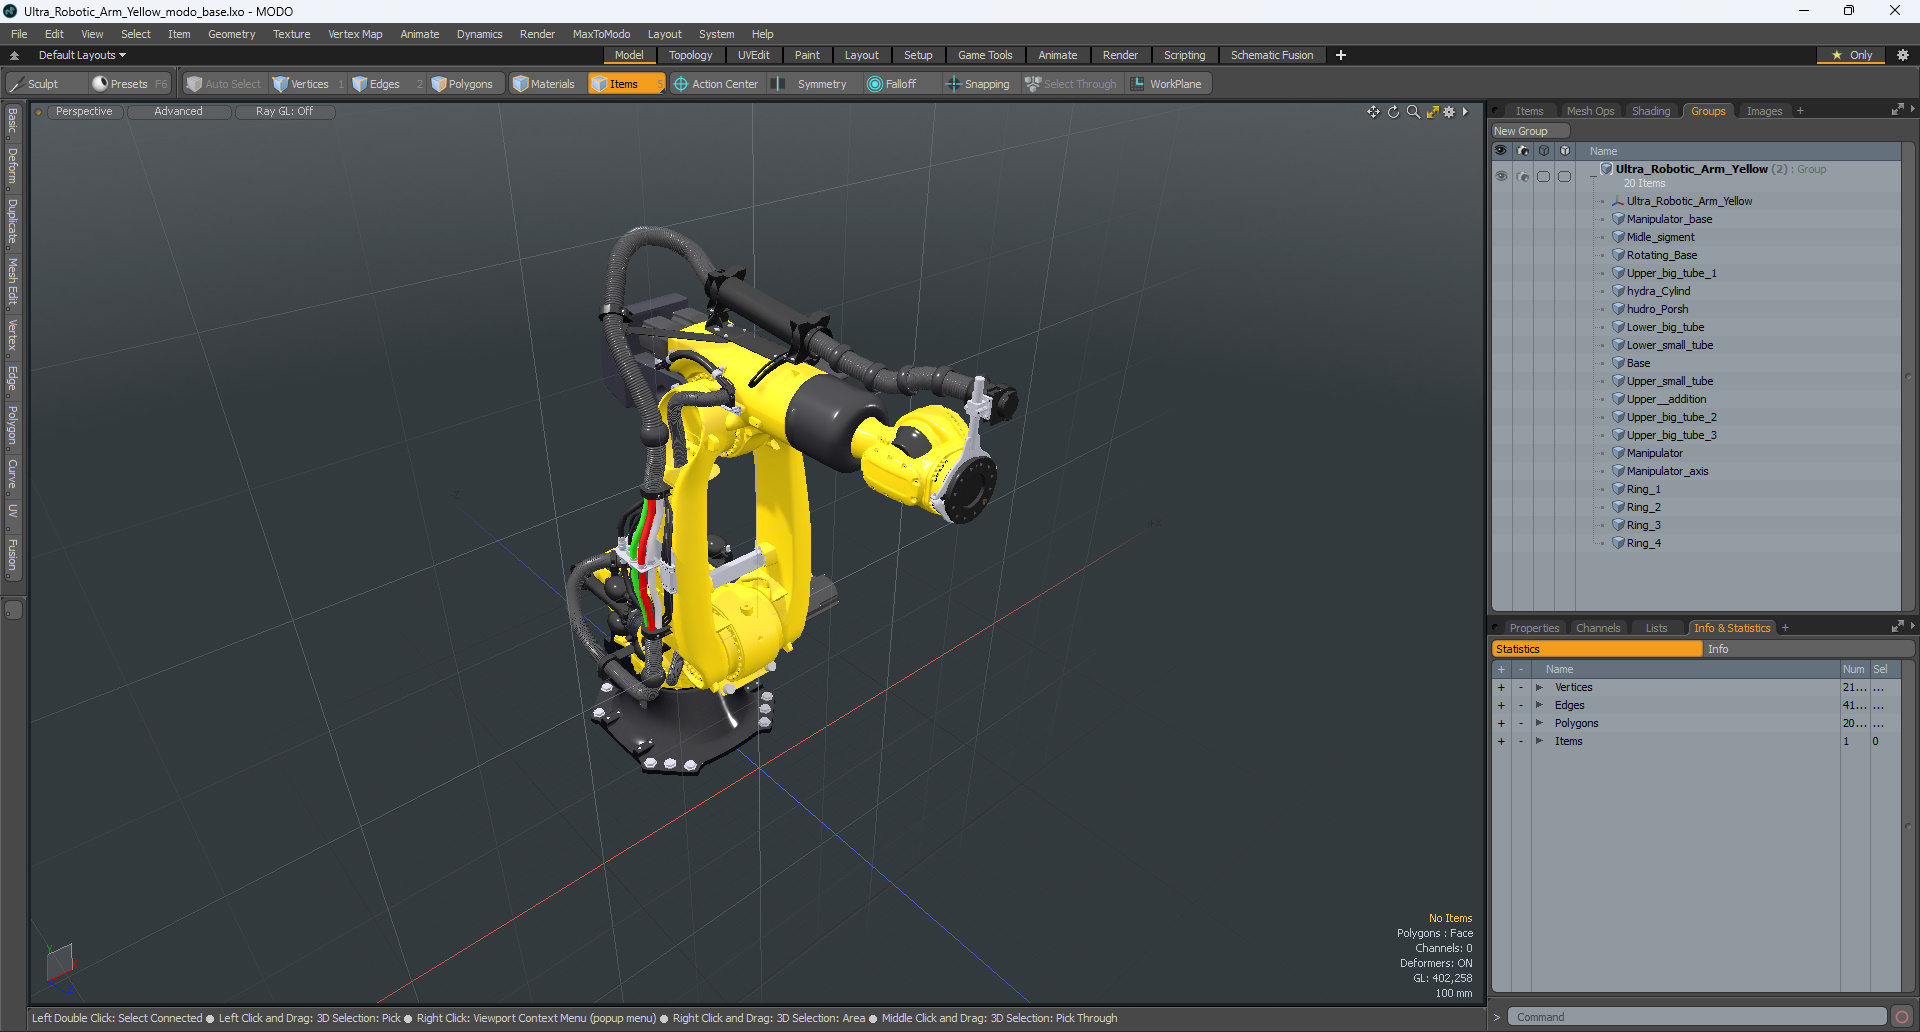Toggle Snapping
1920x1032 pixels.
978,84
